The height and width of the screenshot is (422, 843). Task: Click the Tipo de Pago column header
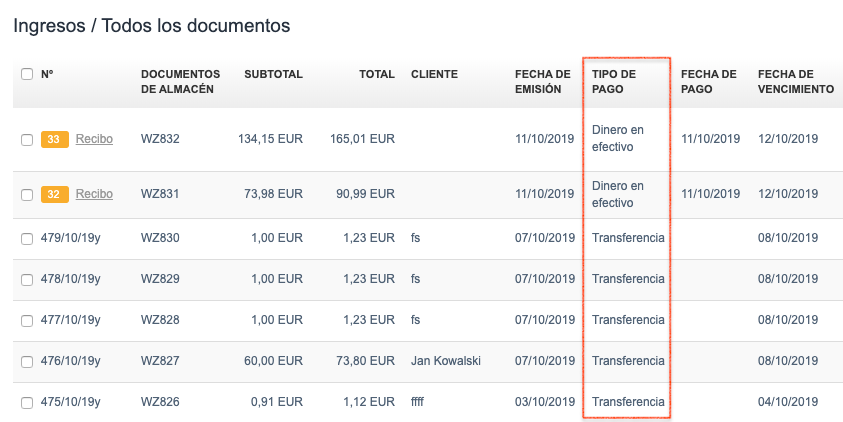tap(614, 81)
